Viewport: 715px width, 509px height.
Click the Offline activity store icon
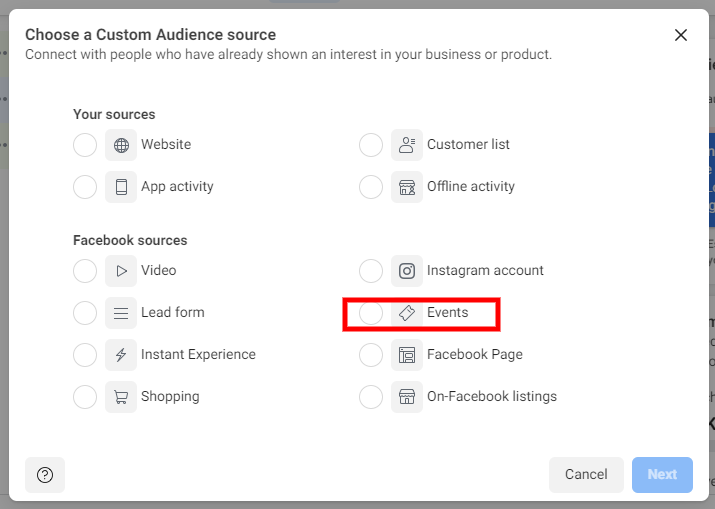coord(407,187)
